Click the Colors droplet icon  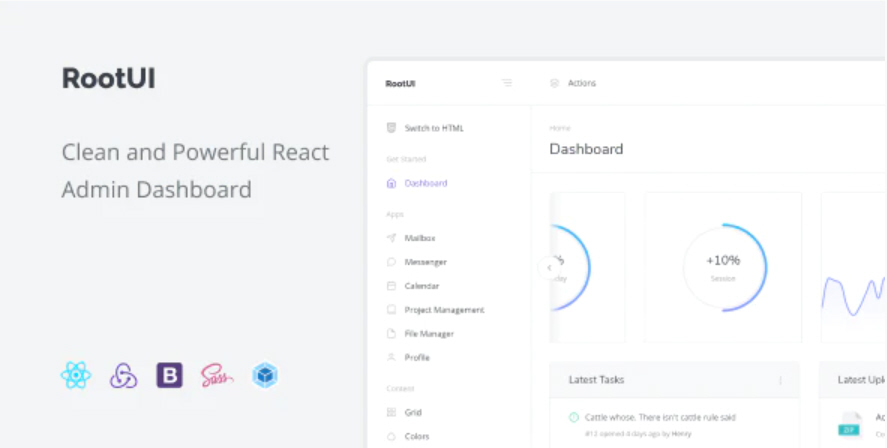click(391, 436)
